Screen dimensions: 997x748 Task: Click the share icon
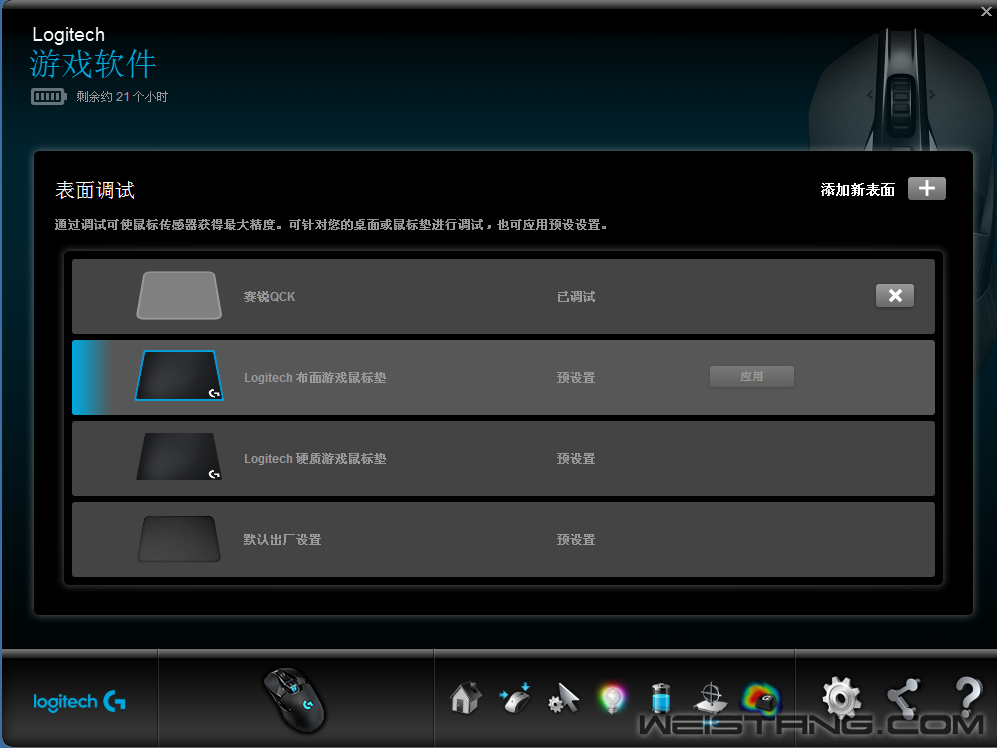[x=904, y=698]
